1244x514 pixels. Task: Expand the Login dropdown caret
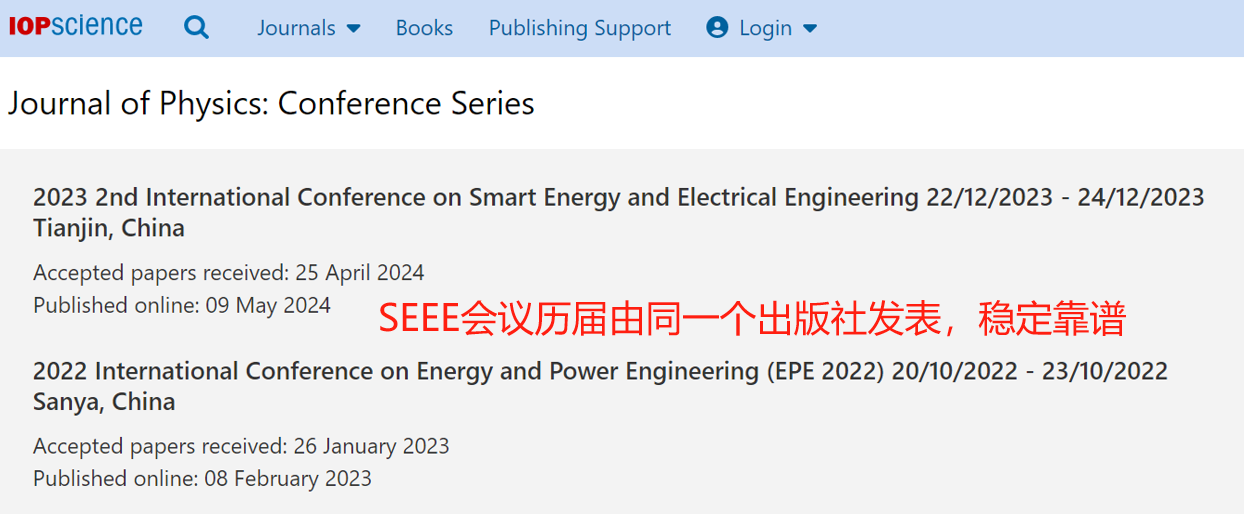pos(810,29)
